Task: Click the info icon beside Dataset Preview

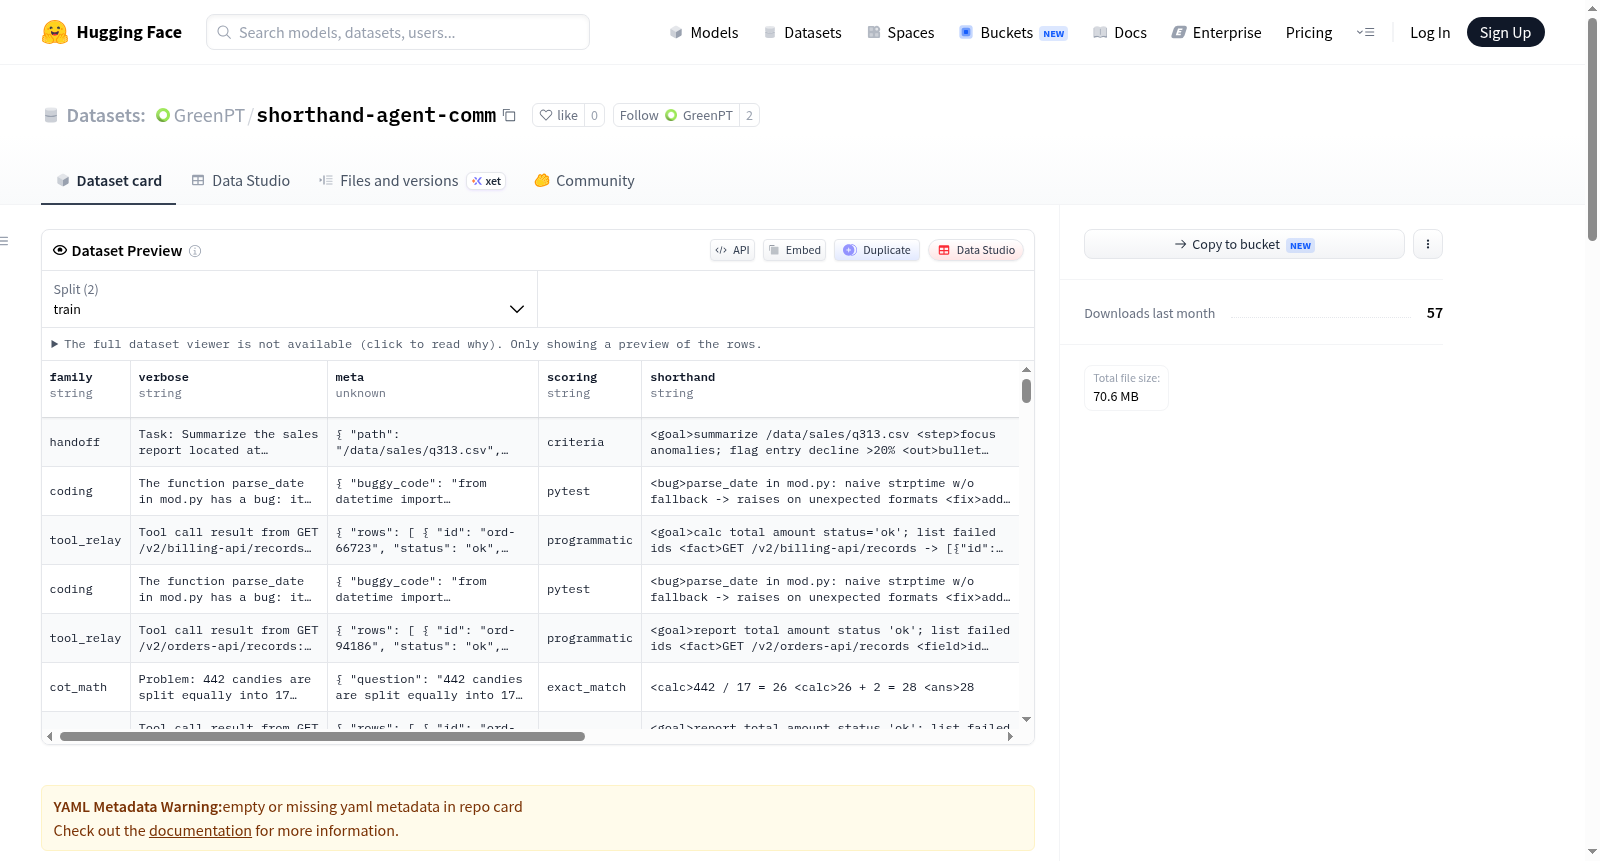Action: (195, 251)
